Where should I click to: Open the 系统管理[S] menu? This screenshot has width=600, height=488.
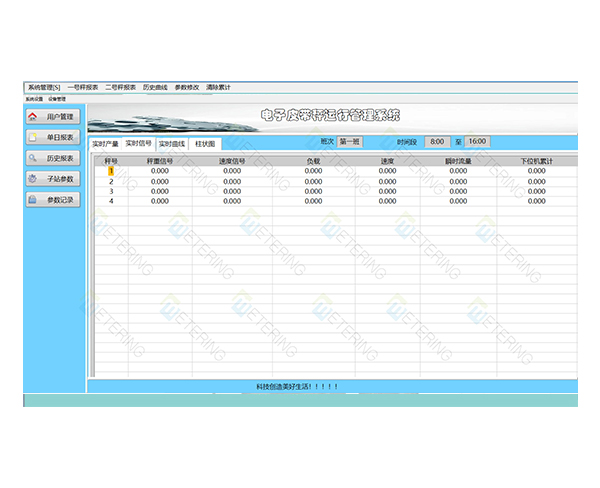click(44, 87)
